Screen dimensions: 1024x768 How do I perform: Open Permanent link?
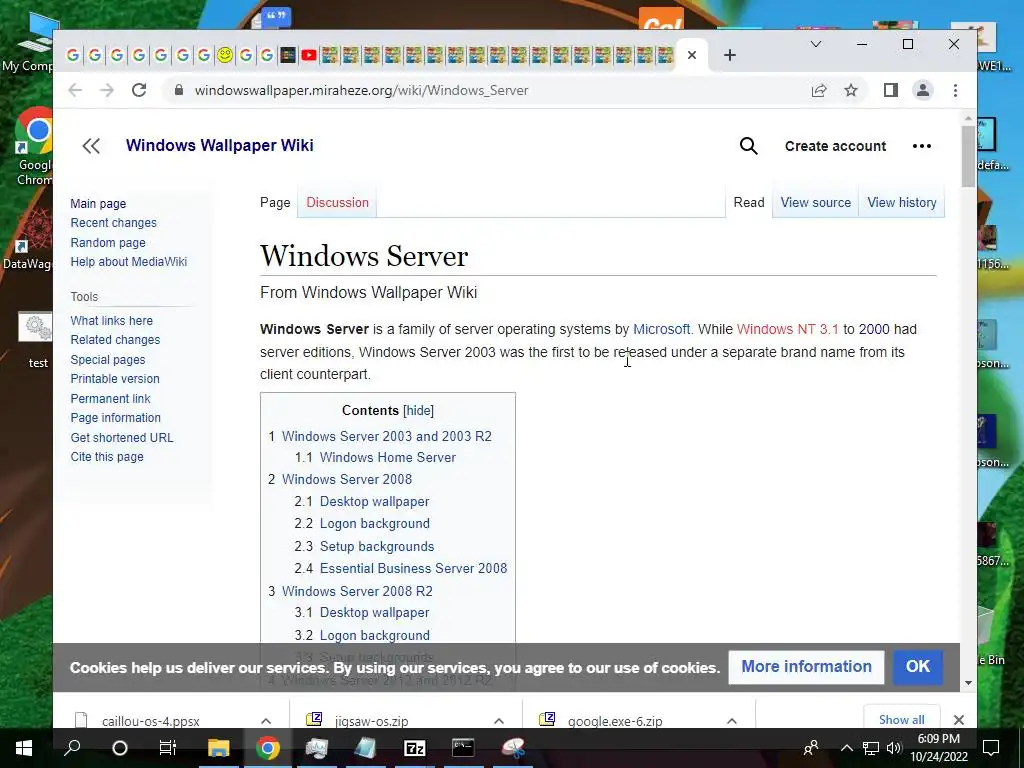tap(110, 398)
